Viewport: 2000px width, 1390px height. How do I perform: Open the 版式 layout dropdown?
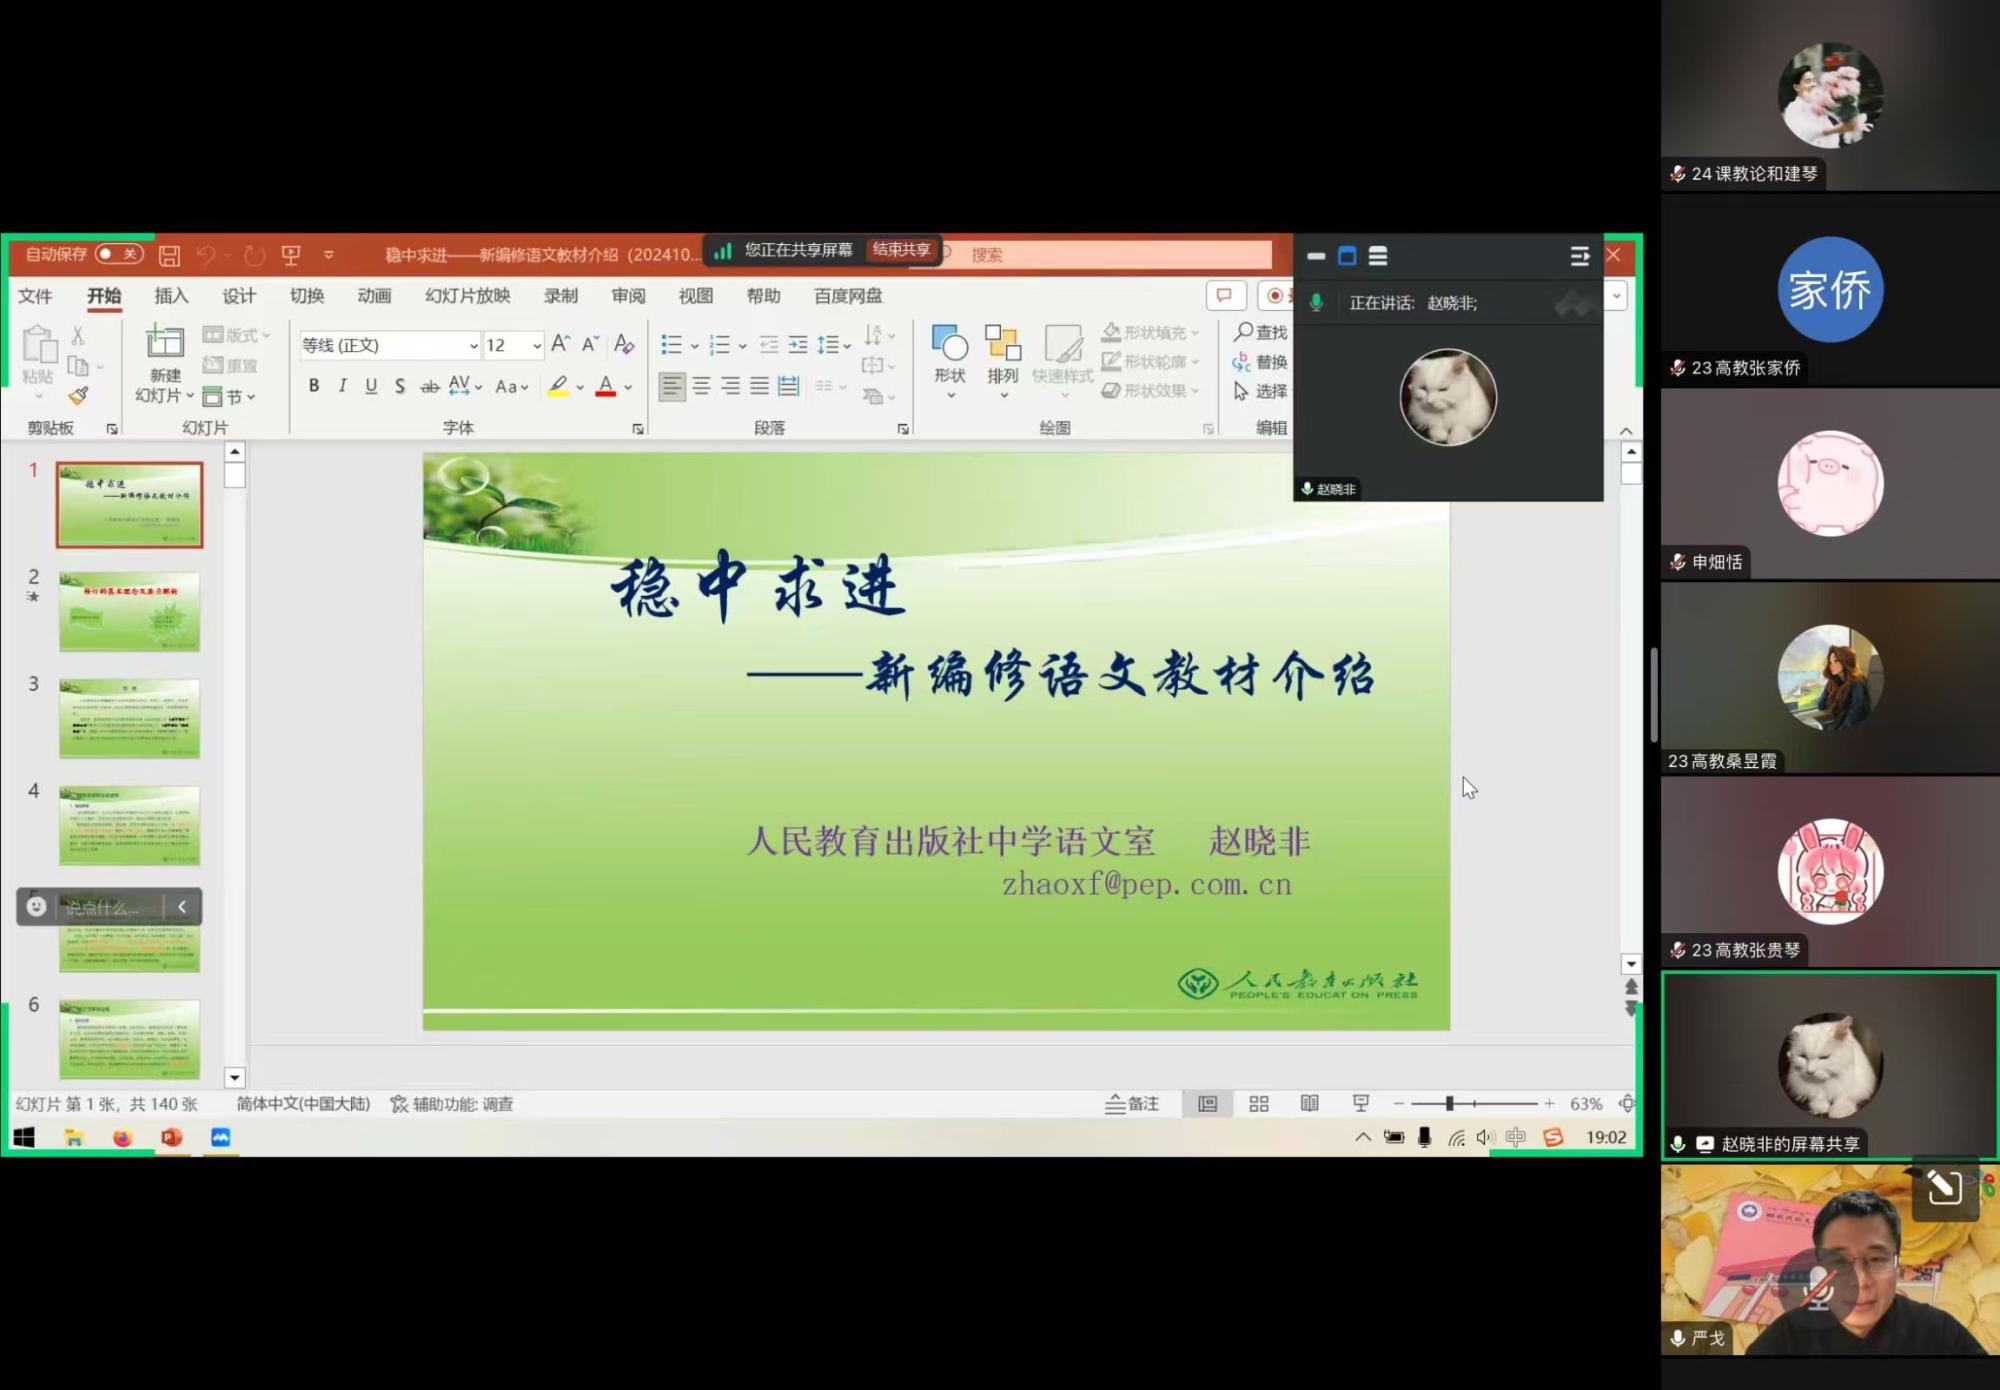point(237,335)
